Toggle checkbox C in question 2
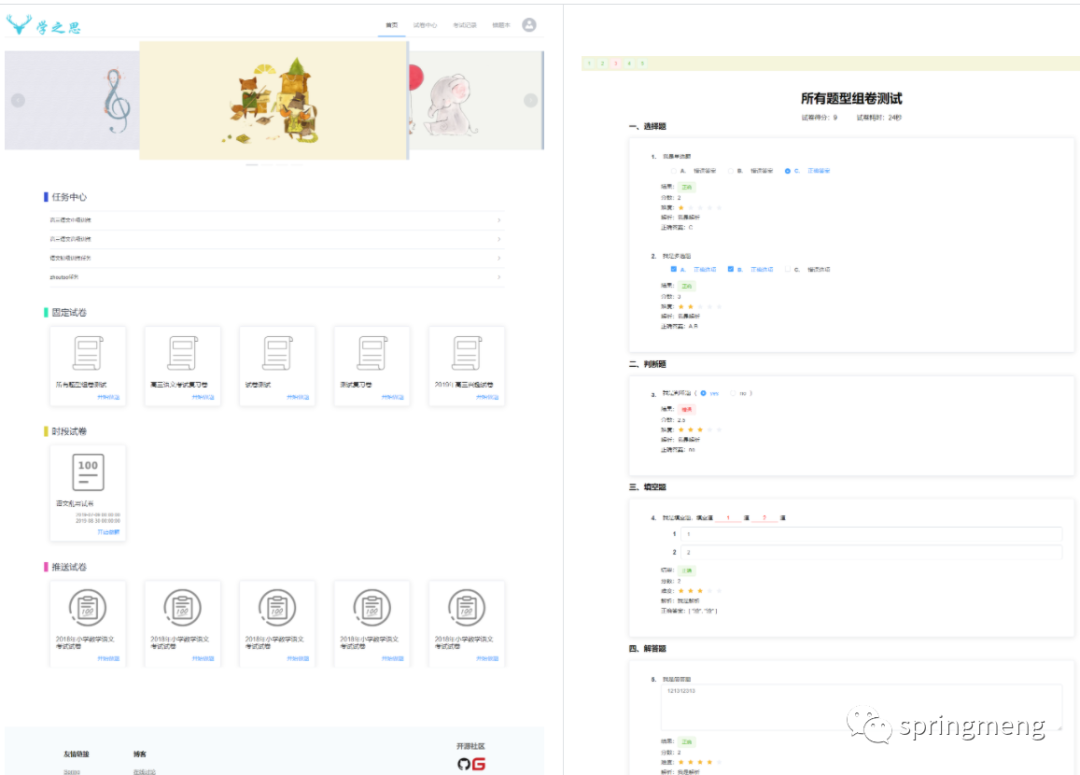 pos(788,269)
